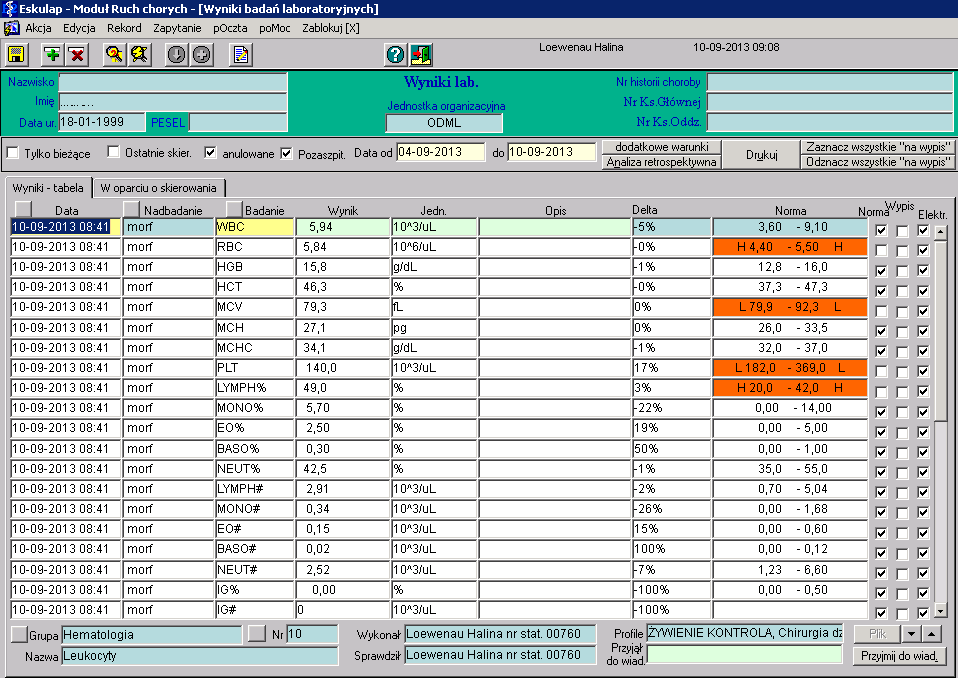The image size is (958, 678).
Task: Click the magnifier with question mark query icon
Action: click(114, 55)
